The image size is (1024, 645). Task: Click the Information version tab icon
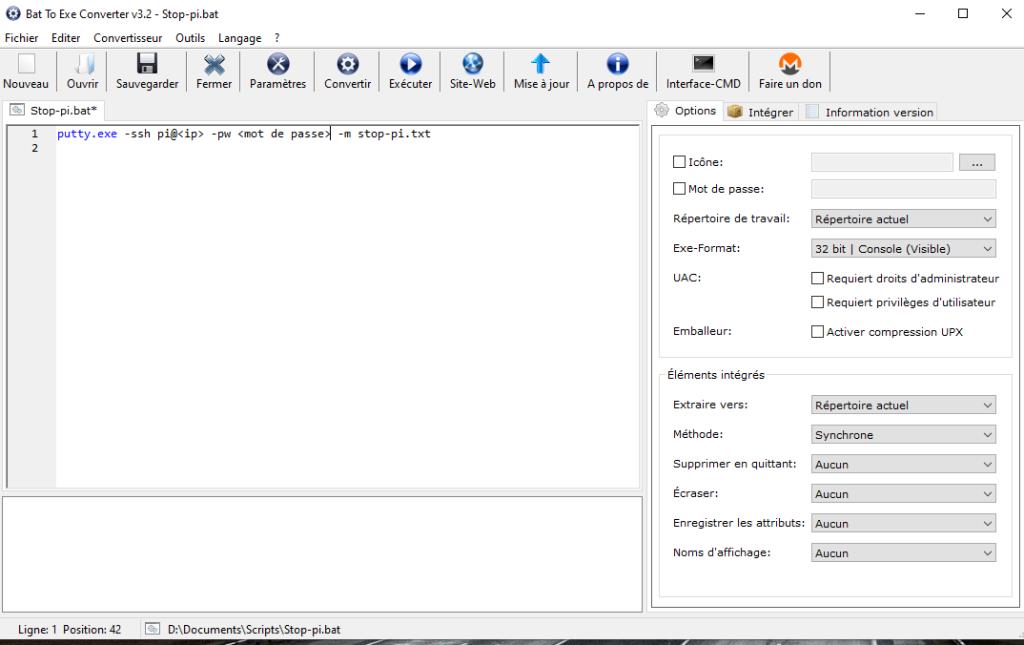[812, 112]
